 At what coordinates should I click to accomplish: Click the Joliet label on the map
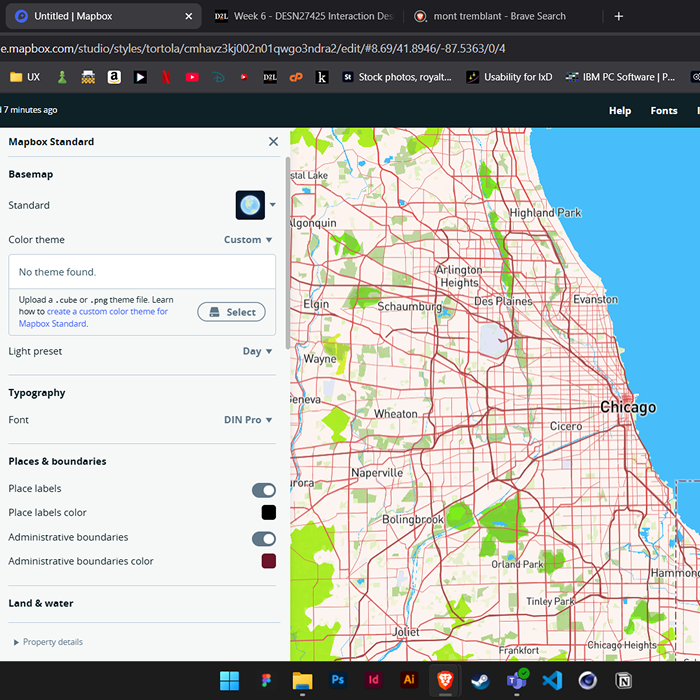pyautogui.click(x=406, y=632)
